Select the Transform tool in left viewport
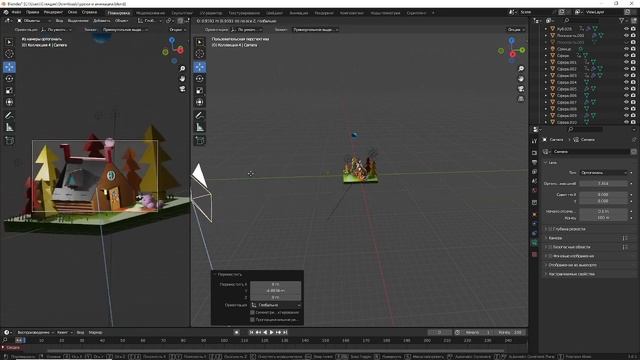The image size is (640, 360). (9, 102)
